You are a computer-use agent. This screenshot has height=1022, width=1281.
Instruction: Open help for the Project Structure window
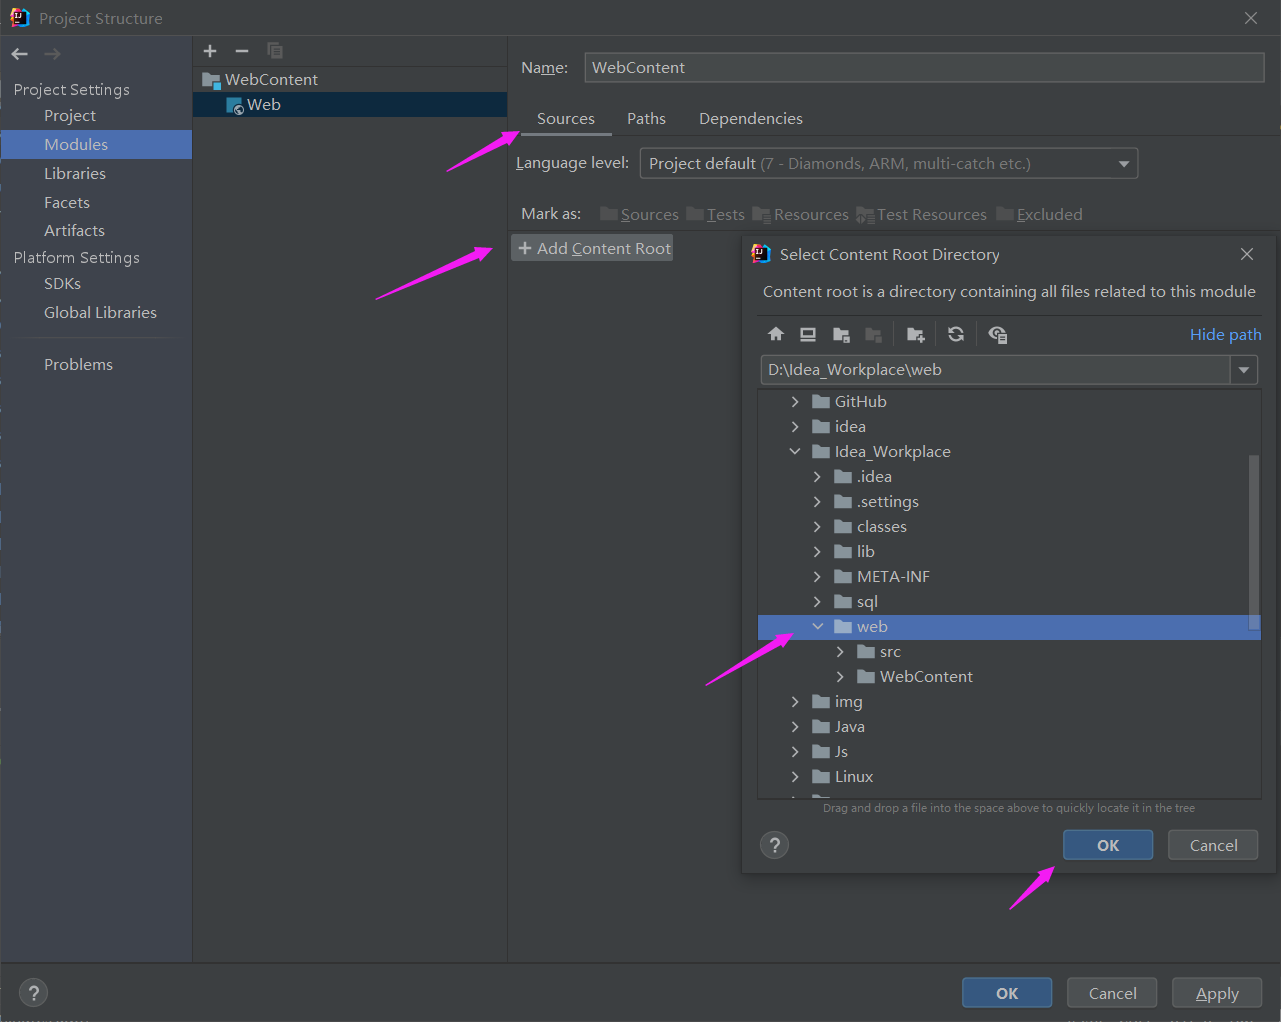[34, 993]
